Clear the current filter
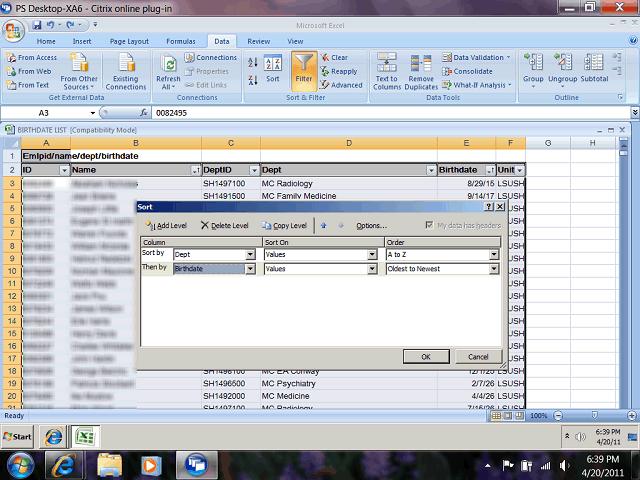Viewport: 640px width, 480px height. pos(334,58)
